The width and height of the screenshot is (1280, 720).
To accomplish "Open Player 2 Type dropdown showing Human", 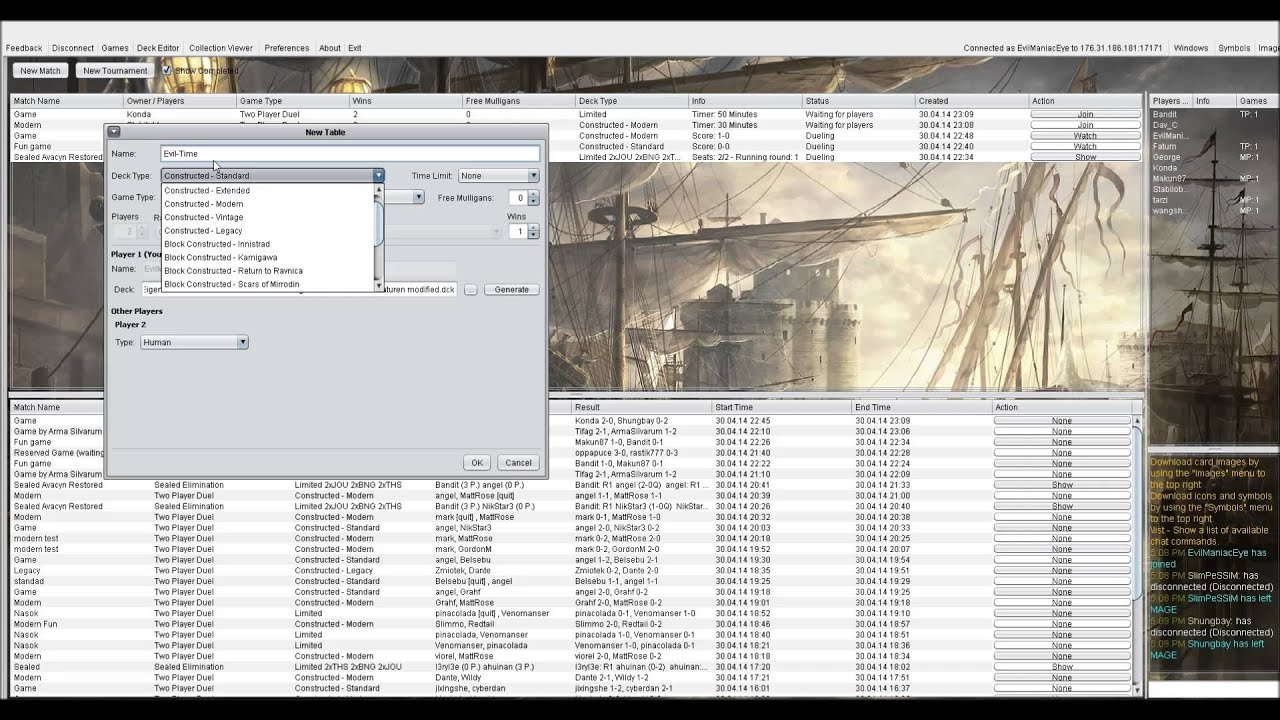I will pos(194,342).
